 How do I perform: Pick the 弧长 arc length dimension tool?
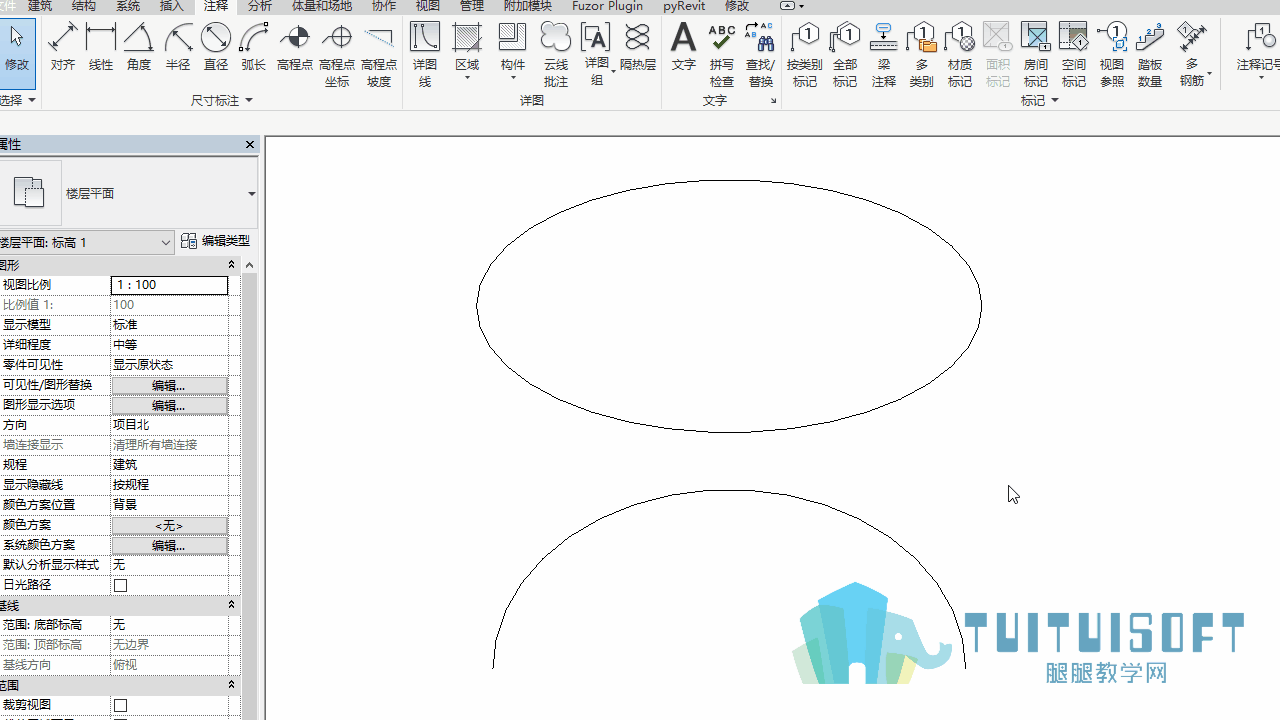[x=254, y=47]
